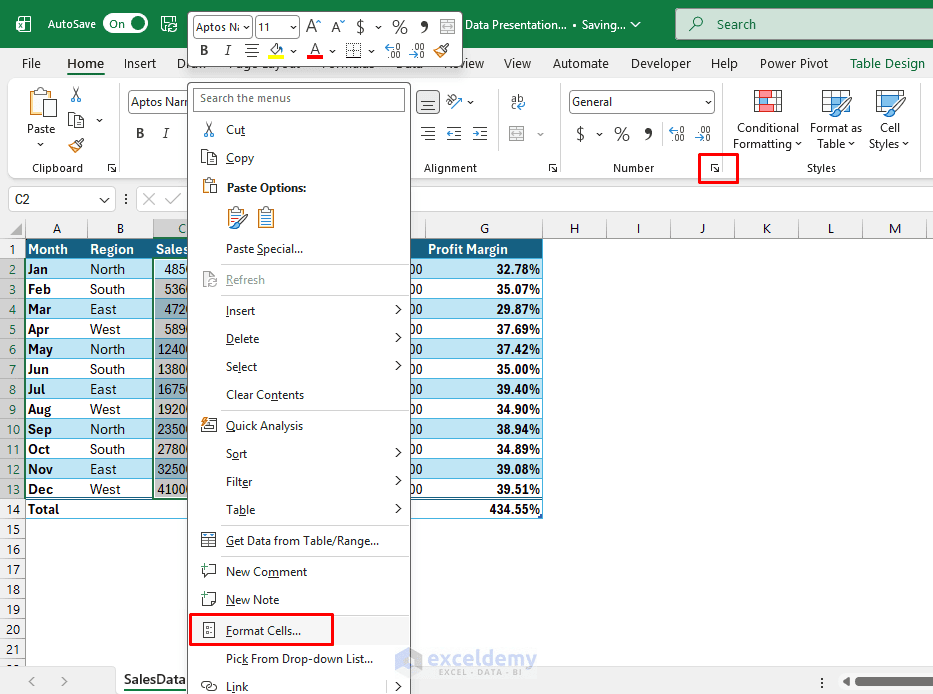933x694 pixels.
Task: Open the Developer tab
Action: coord(660,64)
